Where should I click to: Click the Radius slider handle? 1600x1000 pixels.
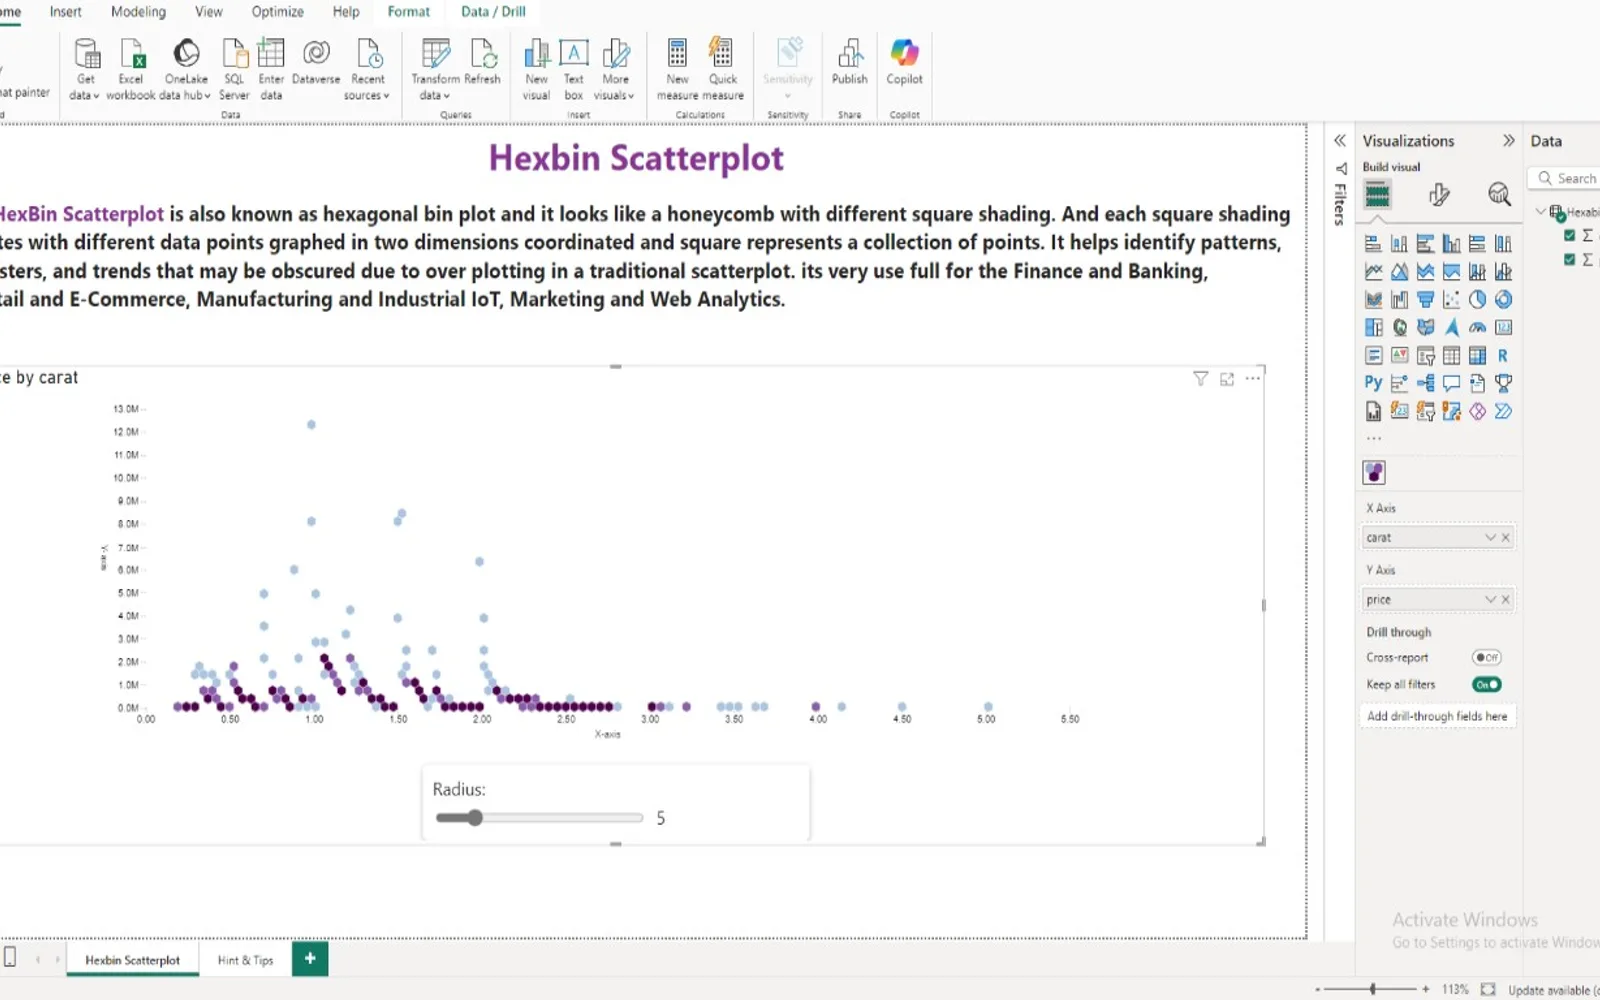pos(475,818)
